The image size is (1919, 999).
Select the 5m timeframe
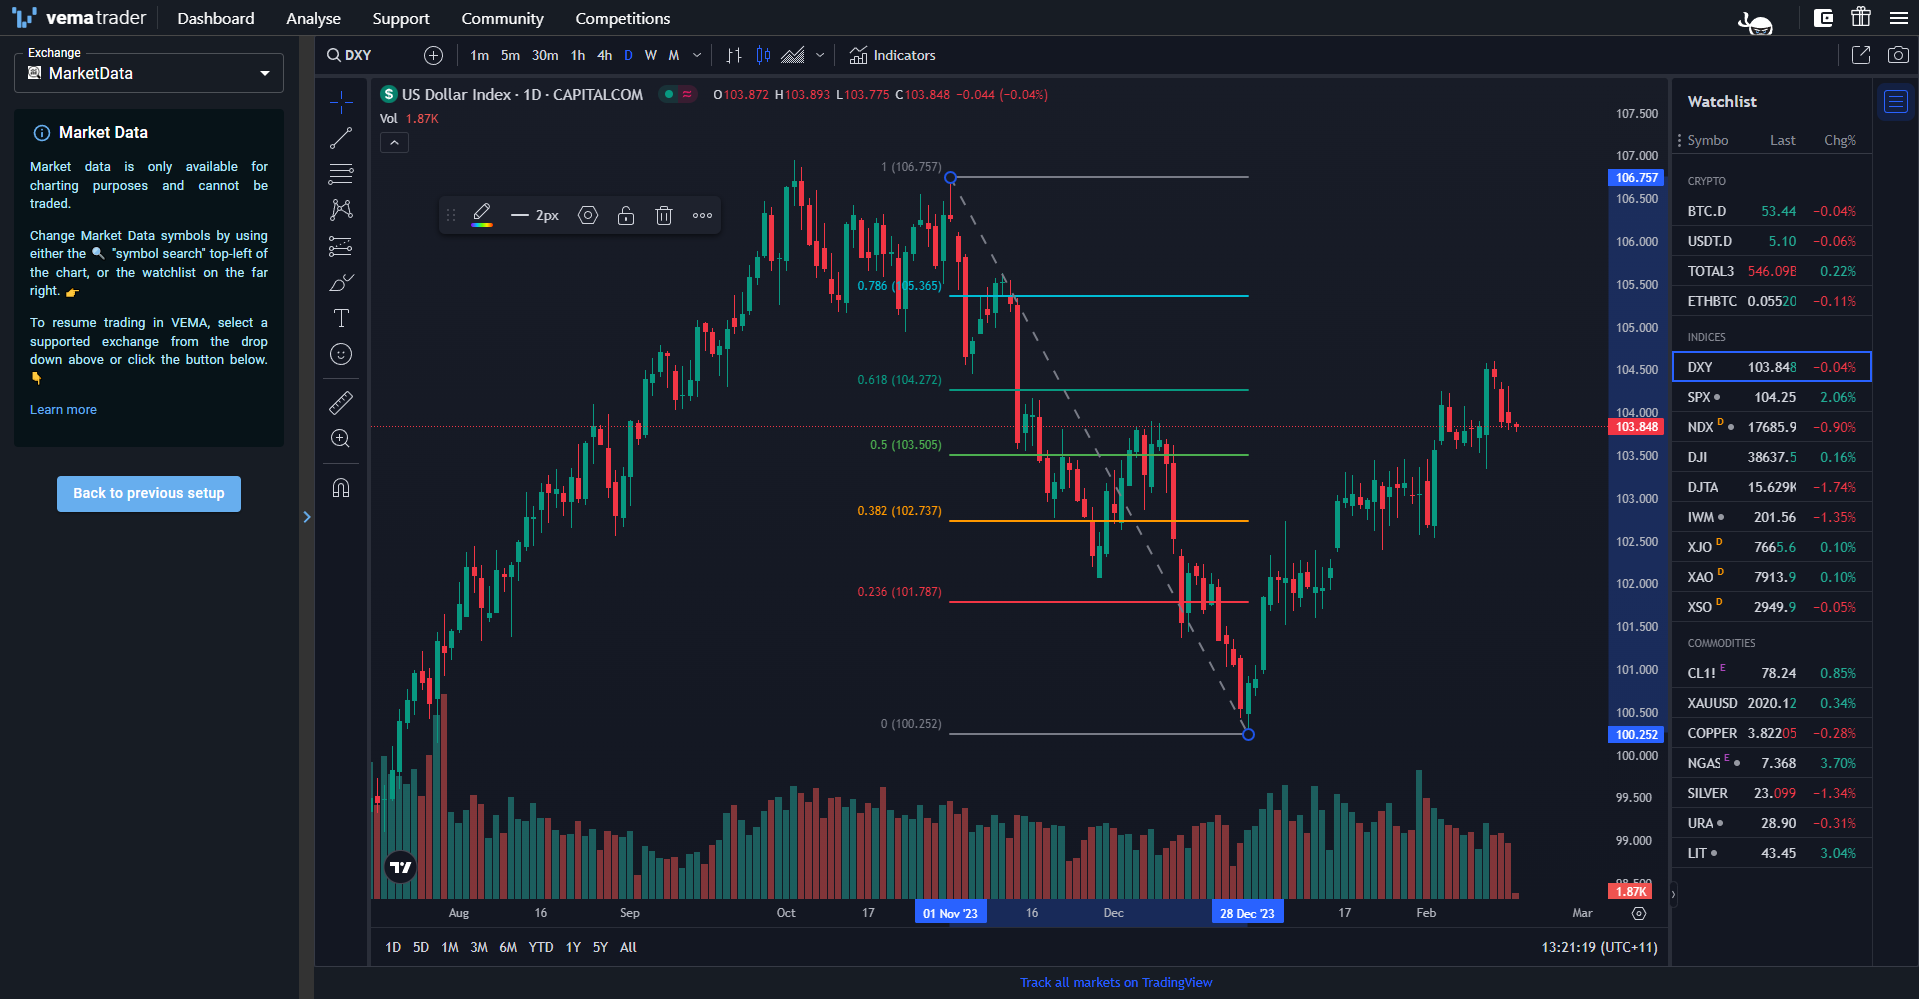[x=510, y=55]
